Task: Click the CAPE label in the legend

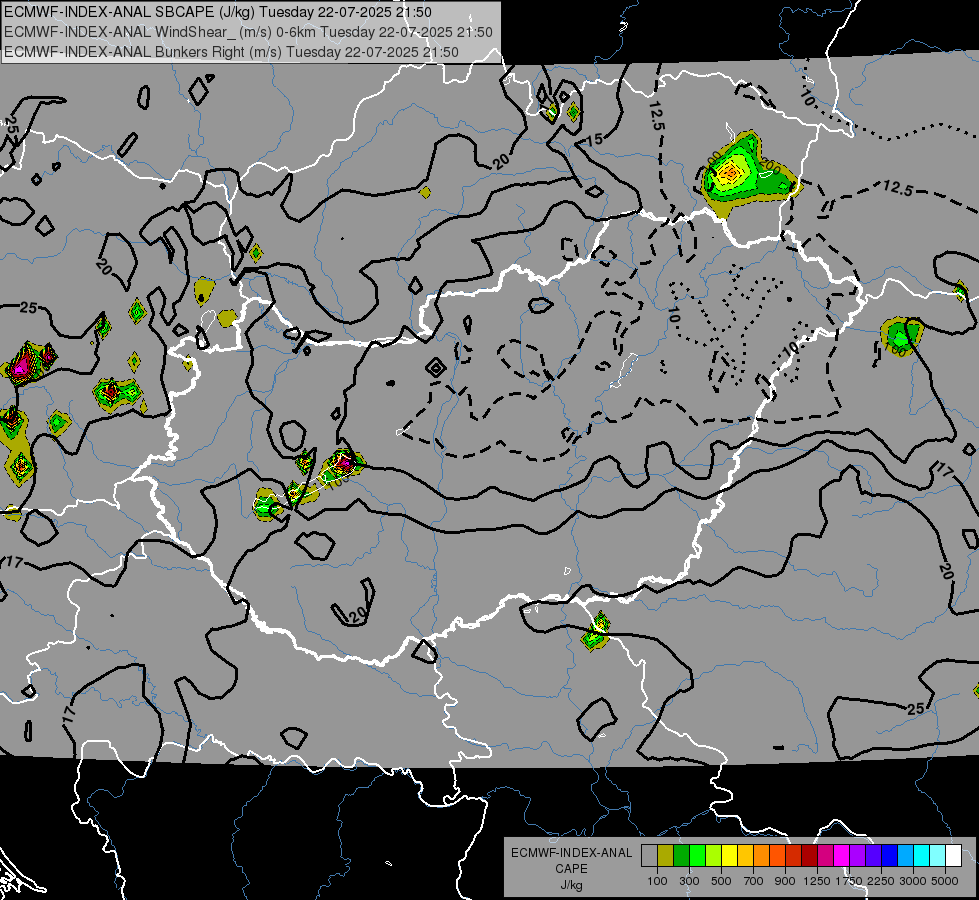Action: tap(571, 868)
